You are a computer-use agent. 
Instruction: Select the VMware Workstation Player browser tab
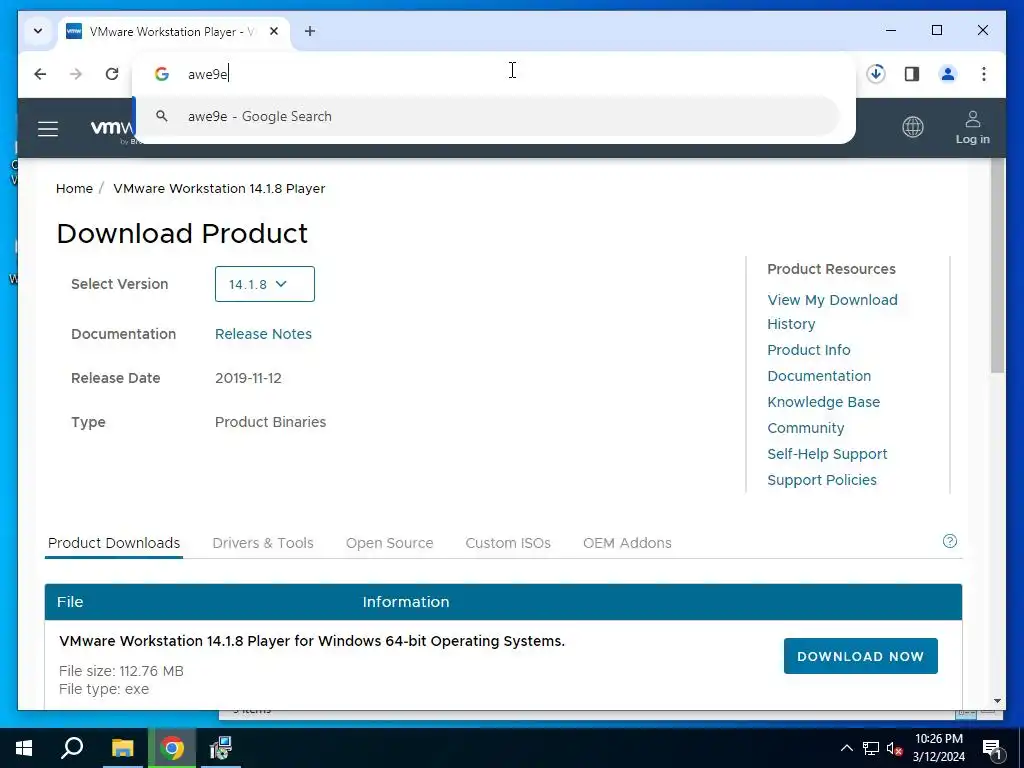174,31
